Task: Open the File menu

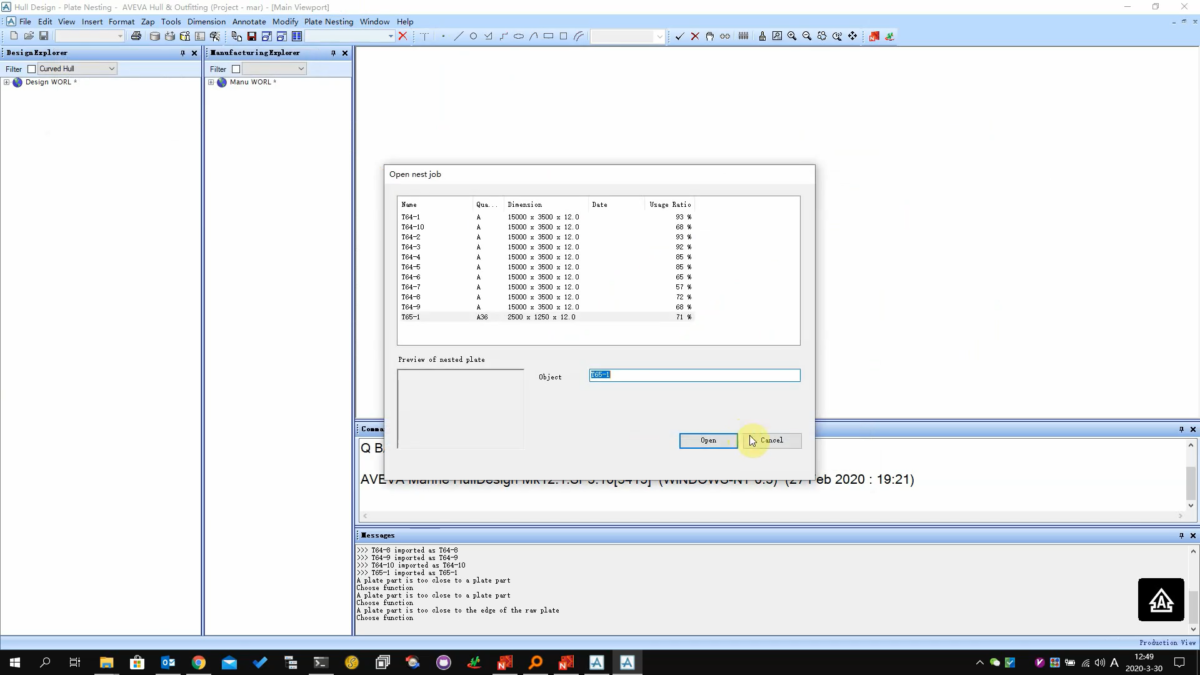Action: pyautogui.click(x=25, y=21)
